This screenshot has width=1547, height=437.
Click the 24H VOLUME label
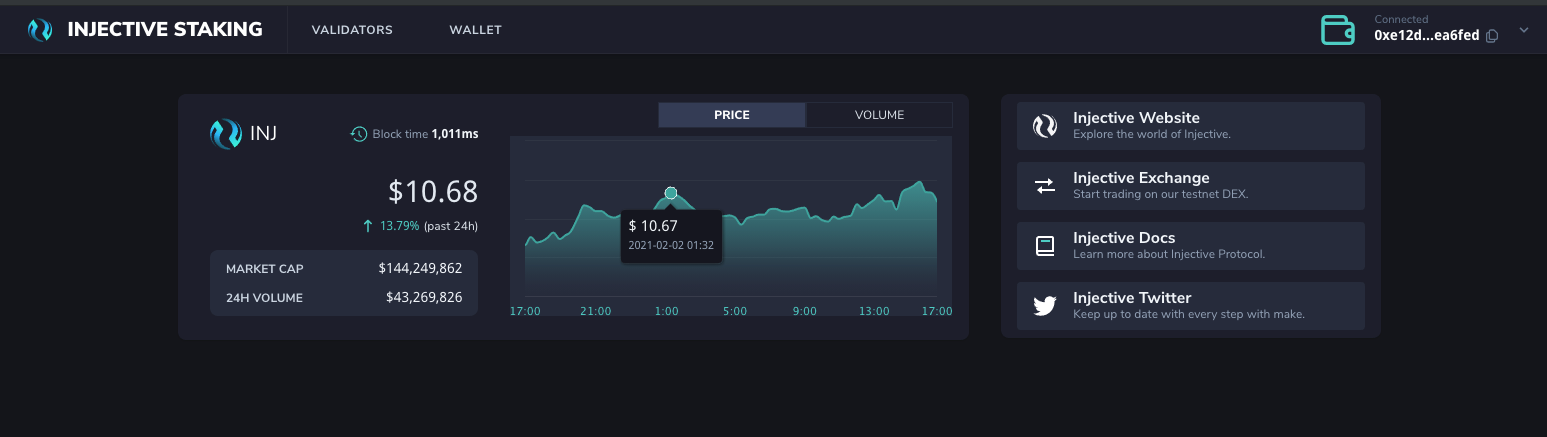264,298
